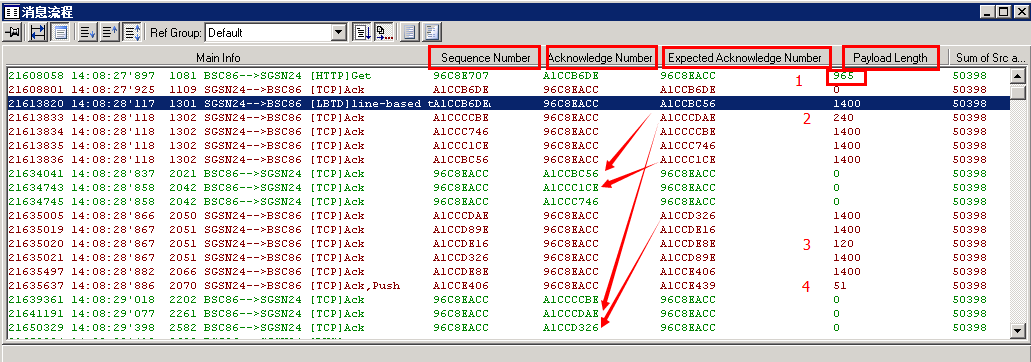This screenshot has width=1031, height=362.
Task: Click the Acknowledge Number column header
Action: [x=600, y=58]
